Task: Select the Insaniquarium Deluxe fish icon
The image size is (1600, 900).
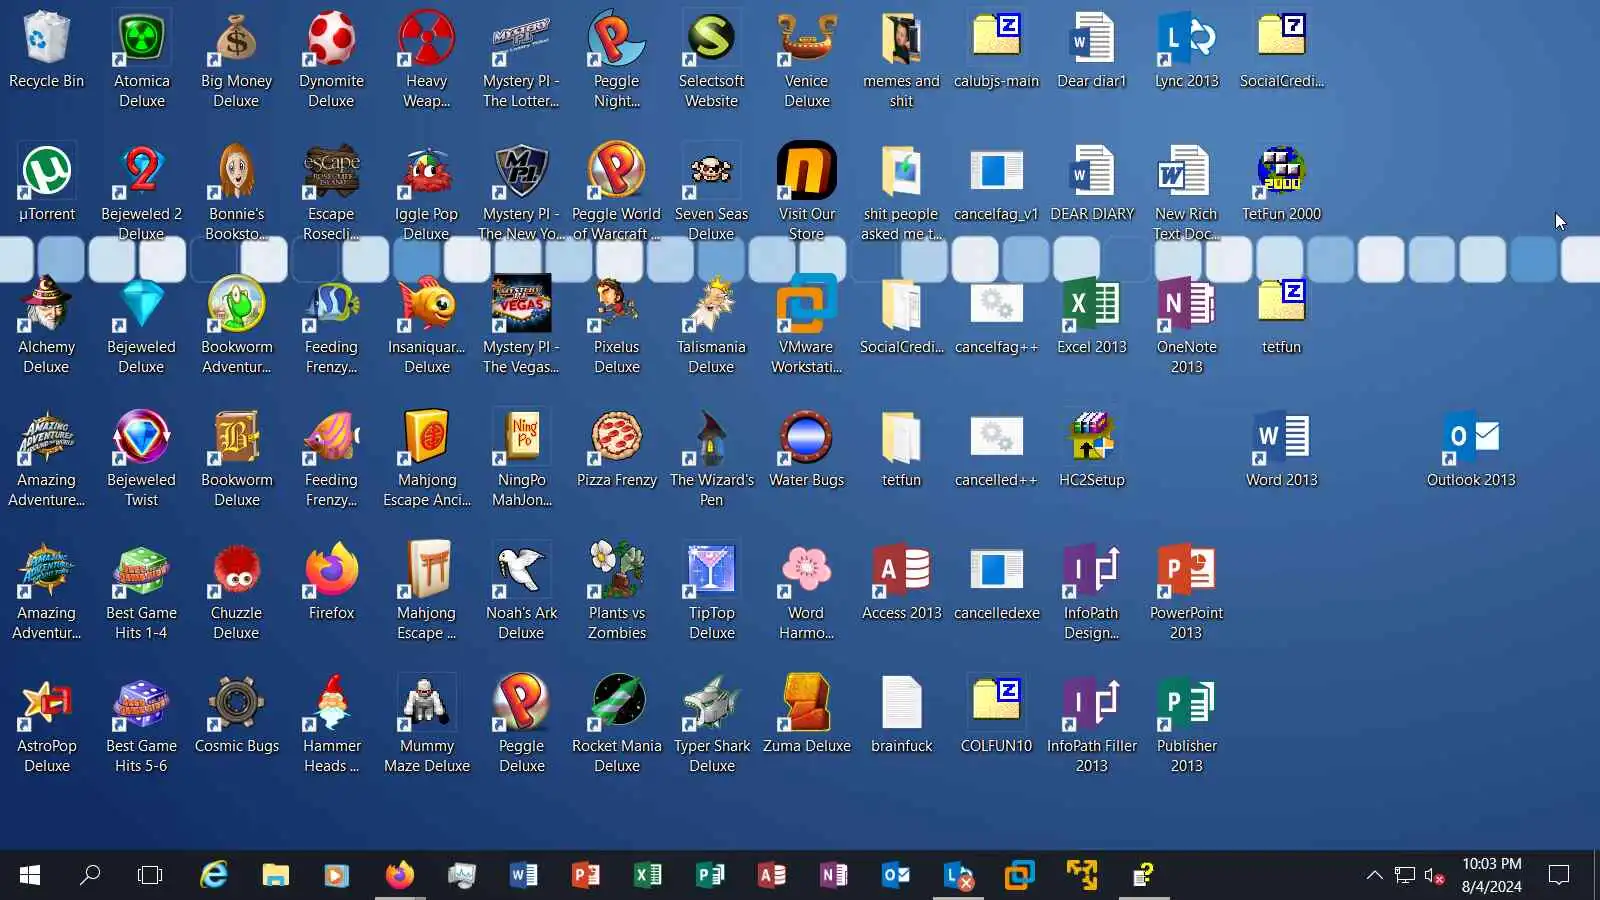Action: click(x=427, y=324)
